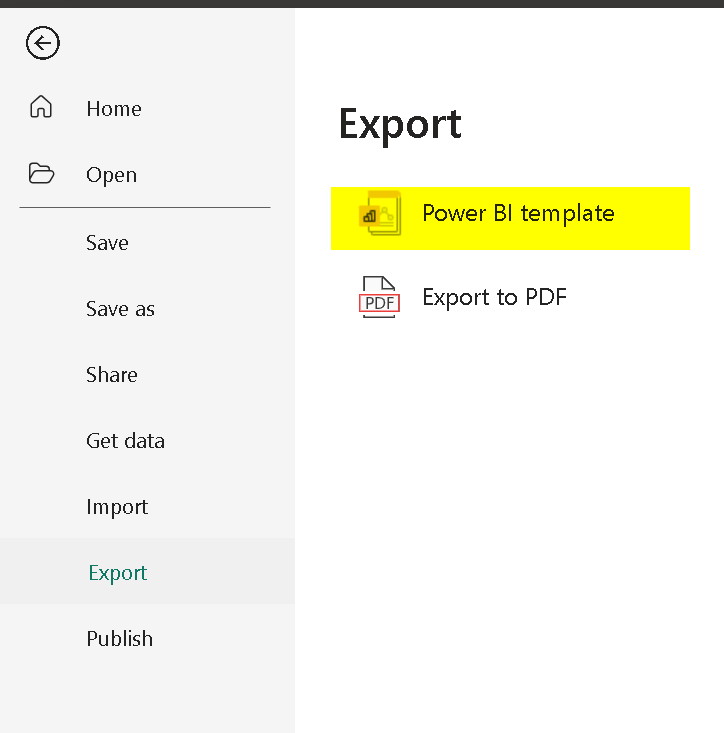Image resolution: width=724 pixels, height=733 pixels.
Task: Click the divider line under Open
Action: coord(145,207)
